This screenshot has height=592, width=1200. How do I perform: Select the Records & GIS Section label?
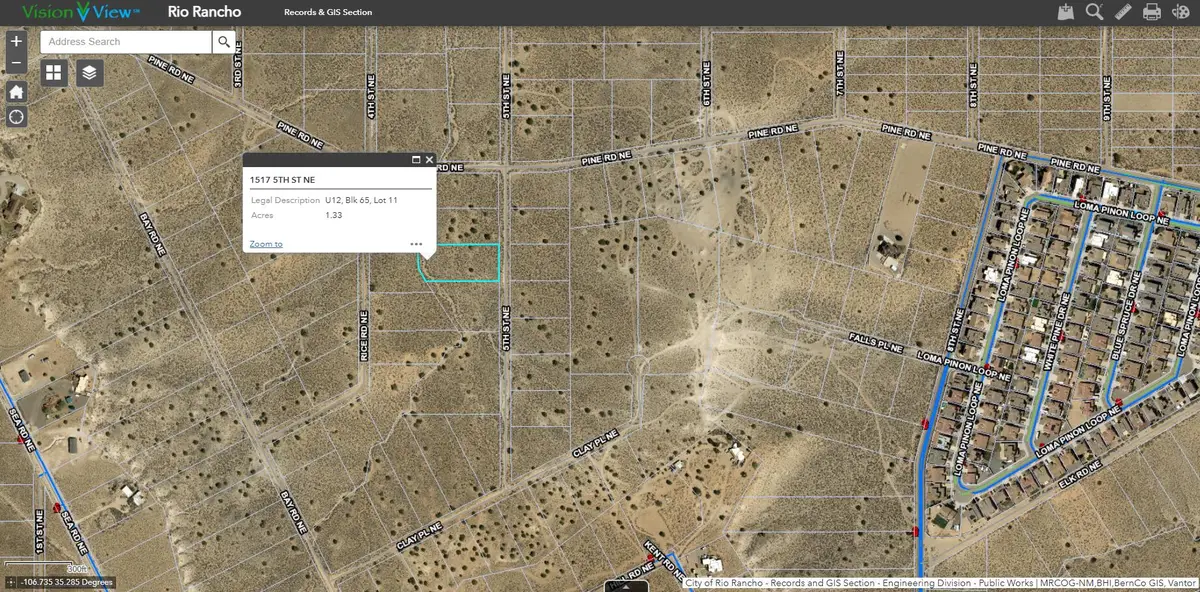click(x=327, y=12)
